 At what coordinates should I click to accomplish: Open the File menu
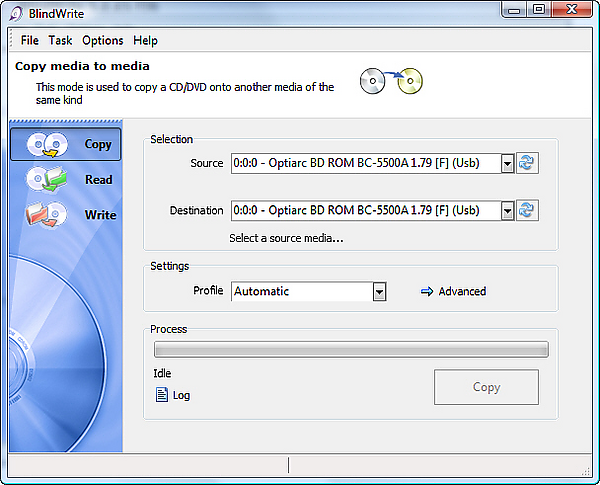point(29,40)
